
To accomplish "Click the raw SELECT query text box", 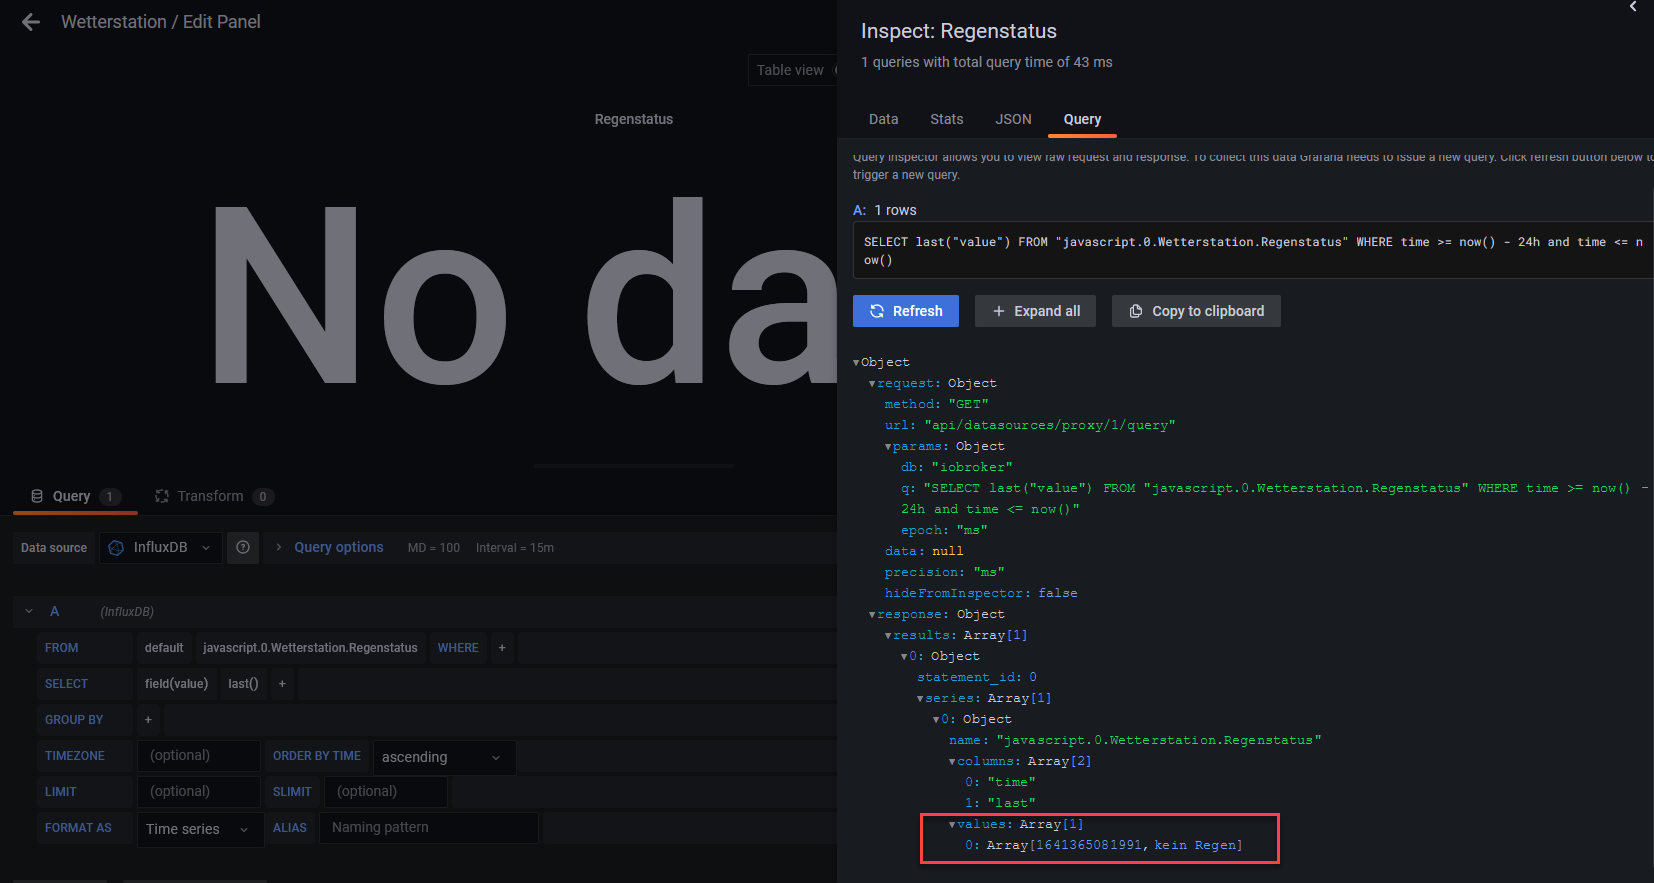I will [1253, 250].
